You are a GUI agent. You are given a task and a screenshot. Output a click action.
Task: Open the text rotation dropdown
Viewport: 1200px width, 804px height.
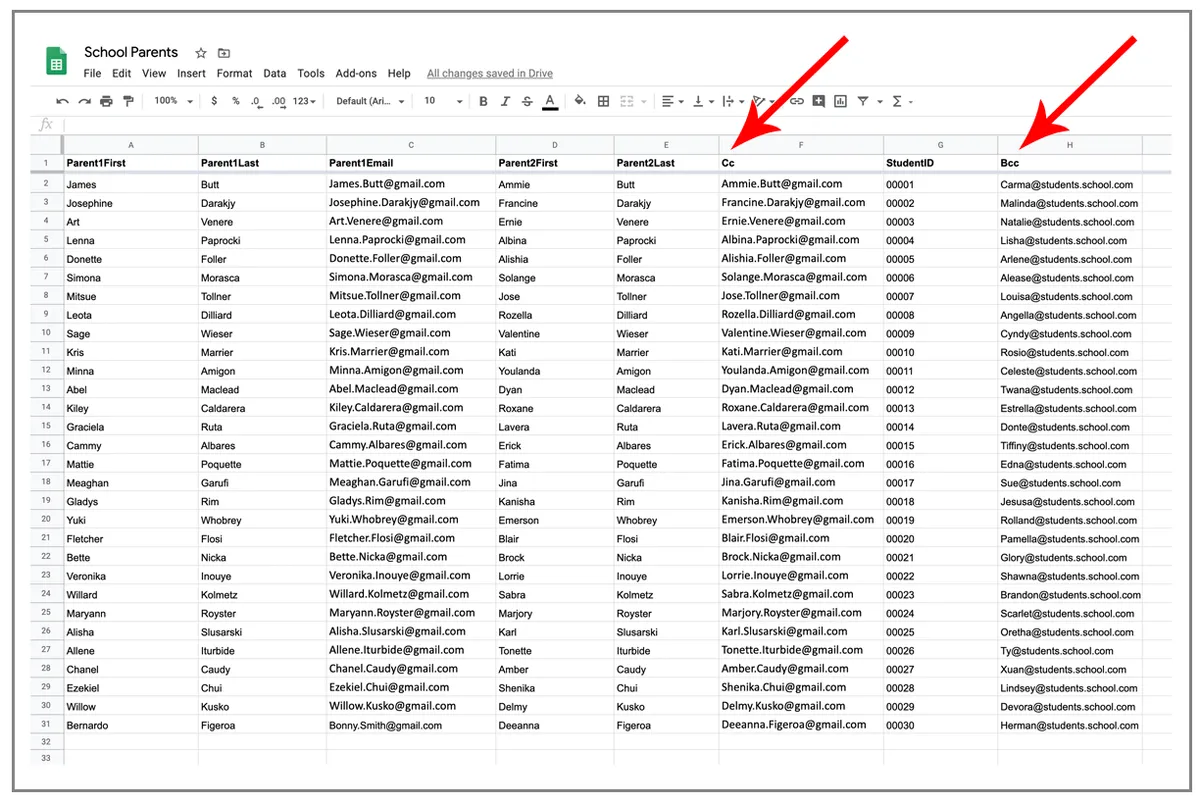(763, 101)
